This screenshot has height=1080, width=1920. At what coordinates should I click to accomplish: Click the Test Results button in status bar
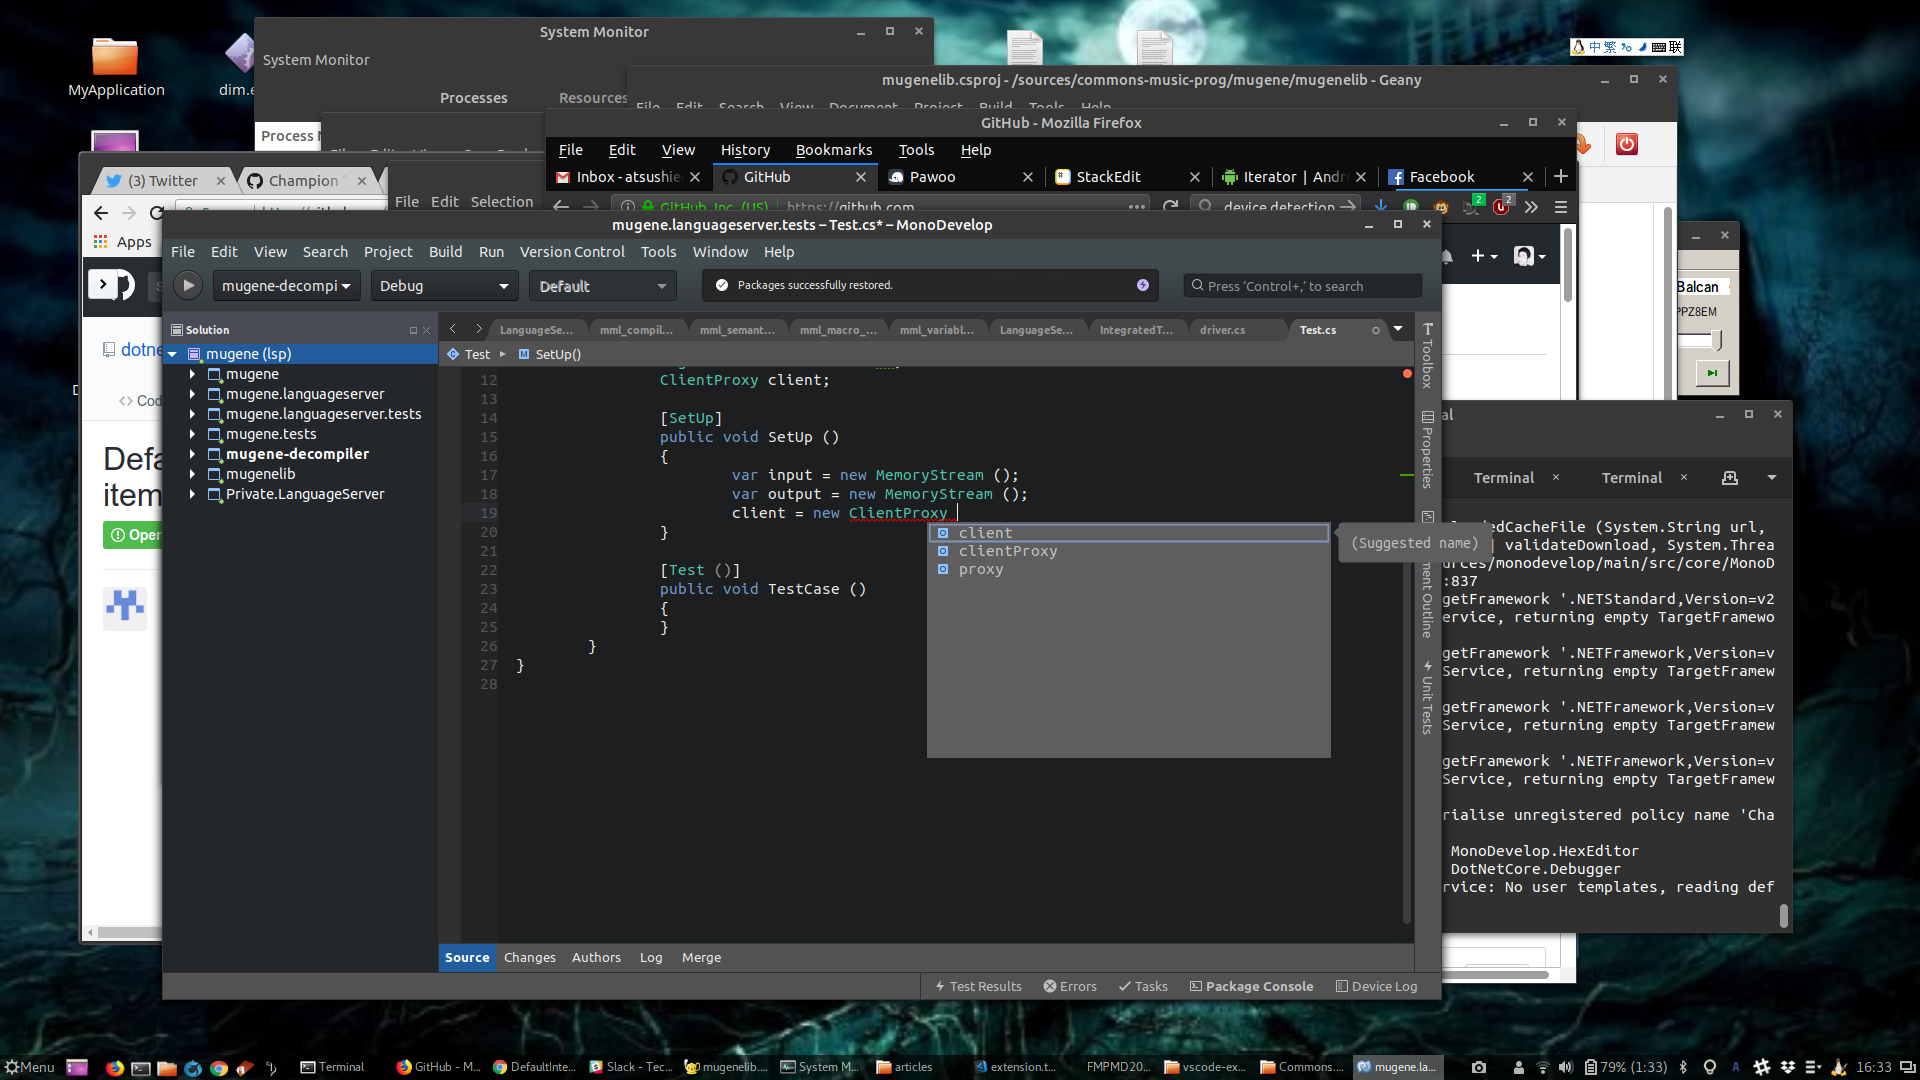coord(978,986)
